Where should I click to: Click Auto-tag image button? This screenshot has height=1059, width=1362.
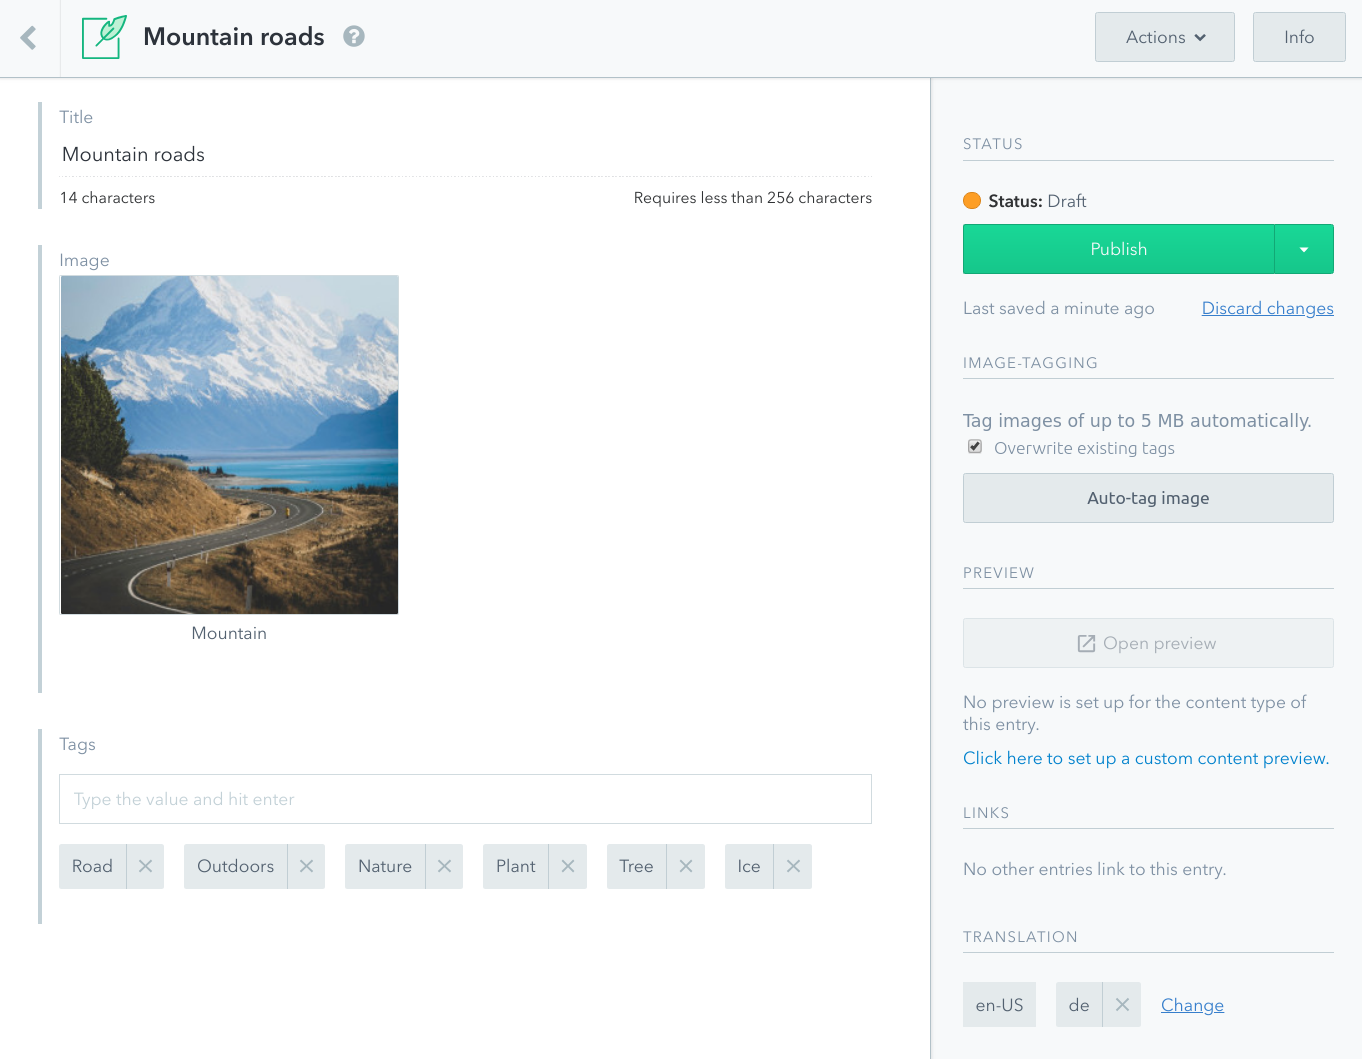point(1148,498)
